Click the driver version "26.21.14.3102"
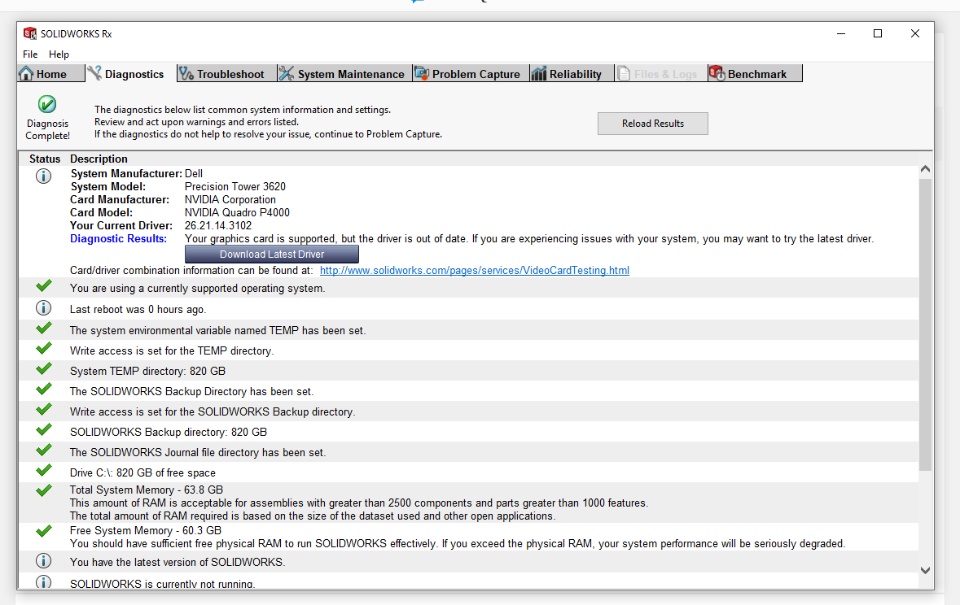The image size is (960, 605). [x=218, y=225]
